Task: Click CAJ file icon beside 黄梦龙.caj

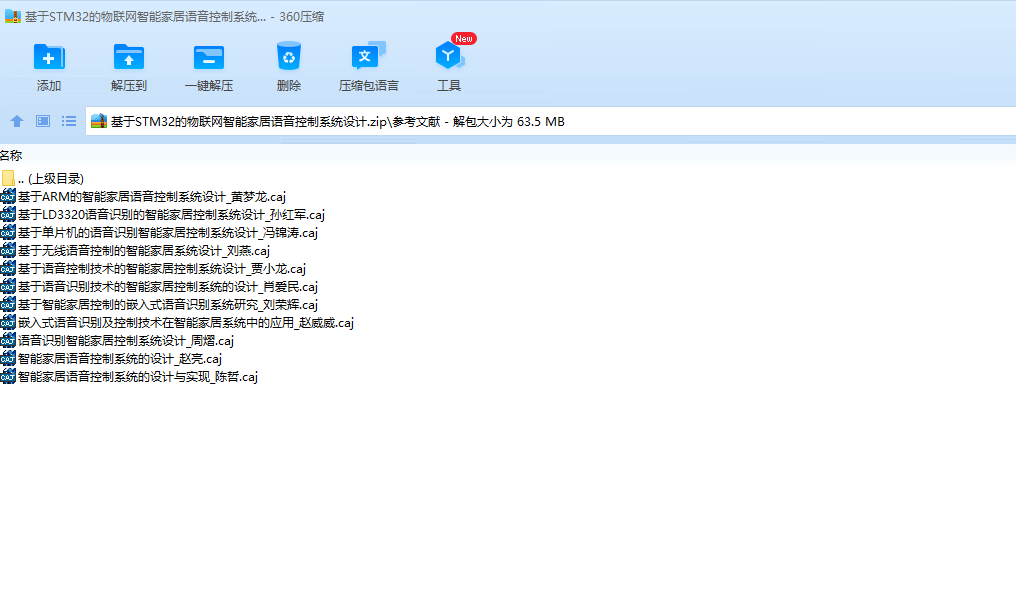Action: coord(8,196)
